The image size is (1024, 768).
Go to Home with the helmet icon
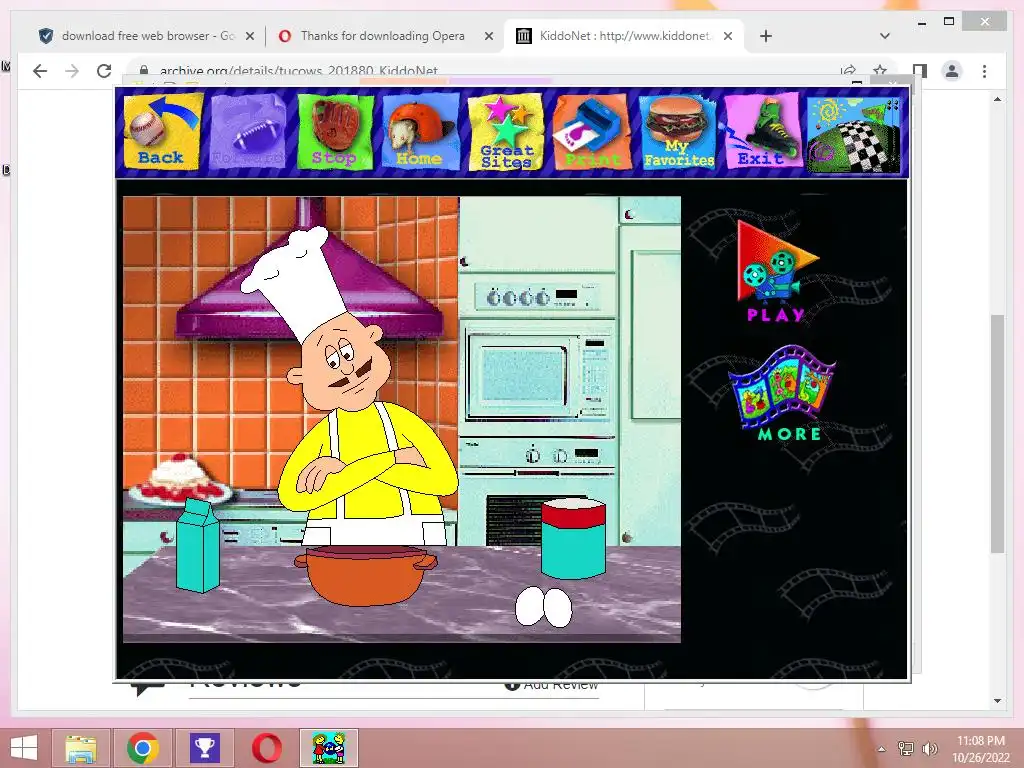(x=420, y=131)
